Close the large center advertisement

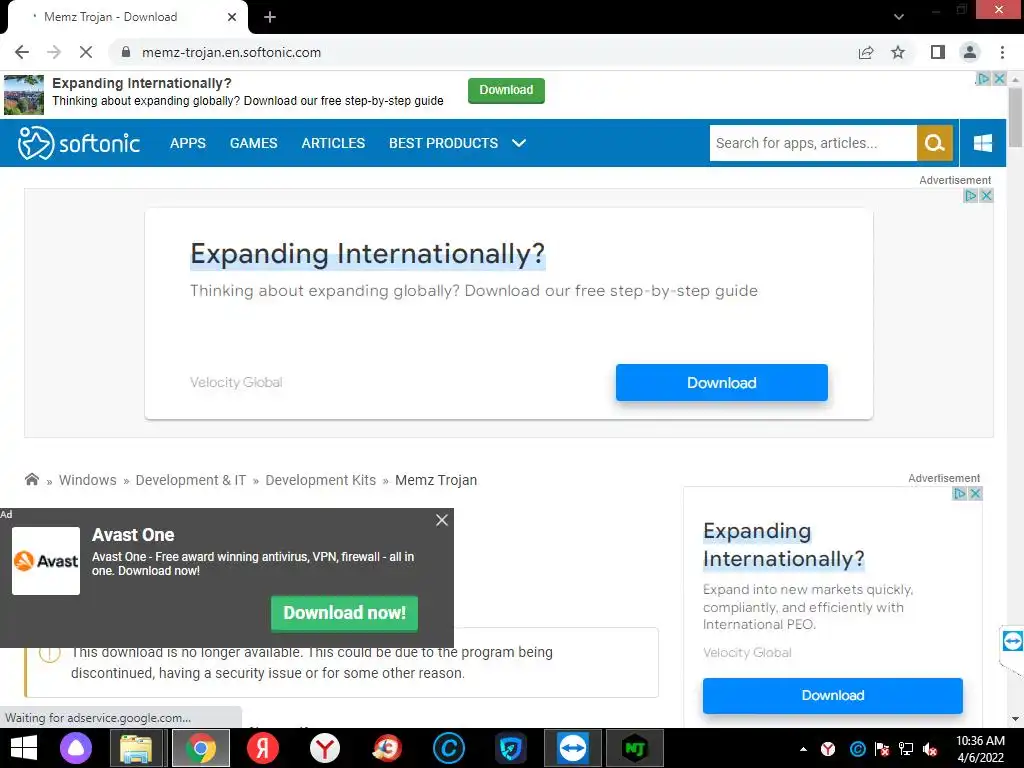click(x=986, y=195)
